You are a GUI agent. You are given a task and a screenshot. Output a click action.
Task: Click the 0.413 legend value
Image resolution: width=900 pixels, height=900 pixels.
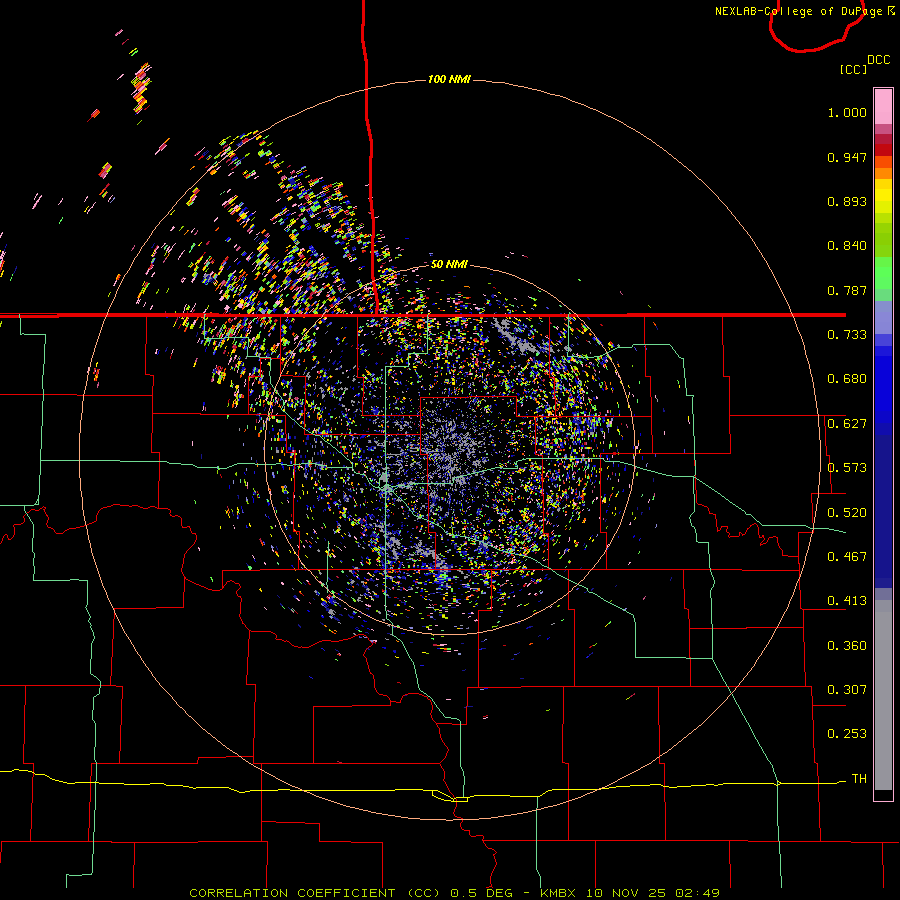[x=847, y=601]
